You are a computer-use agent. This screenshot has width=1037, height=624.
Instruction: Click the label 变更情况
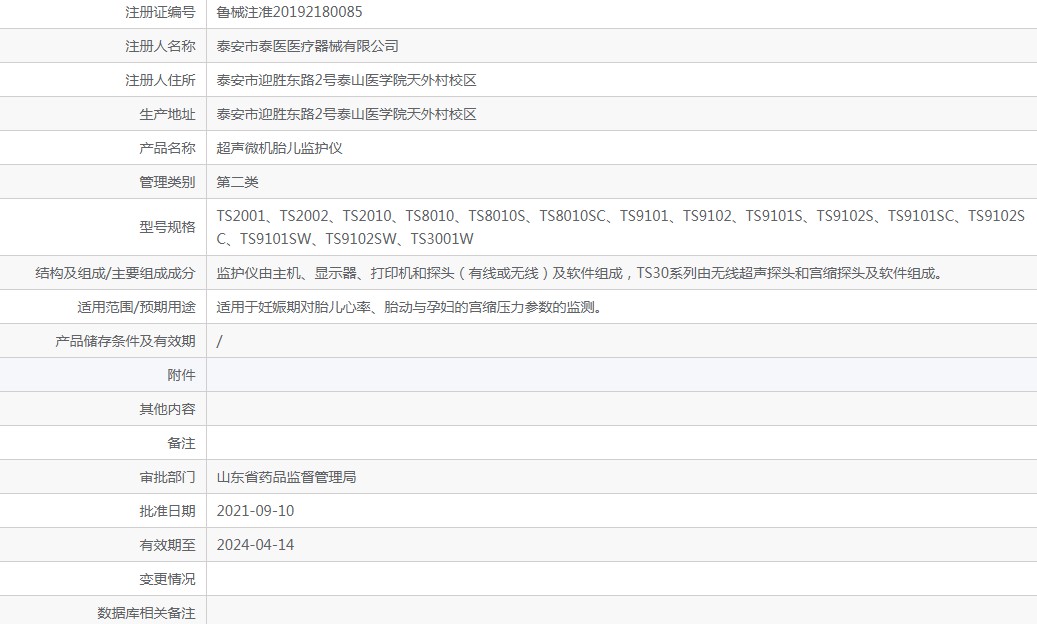pyautogui.click(x=167, y=579)
